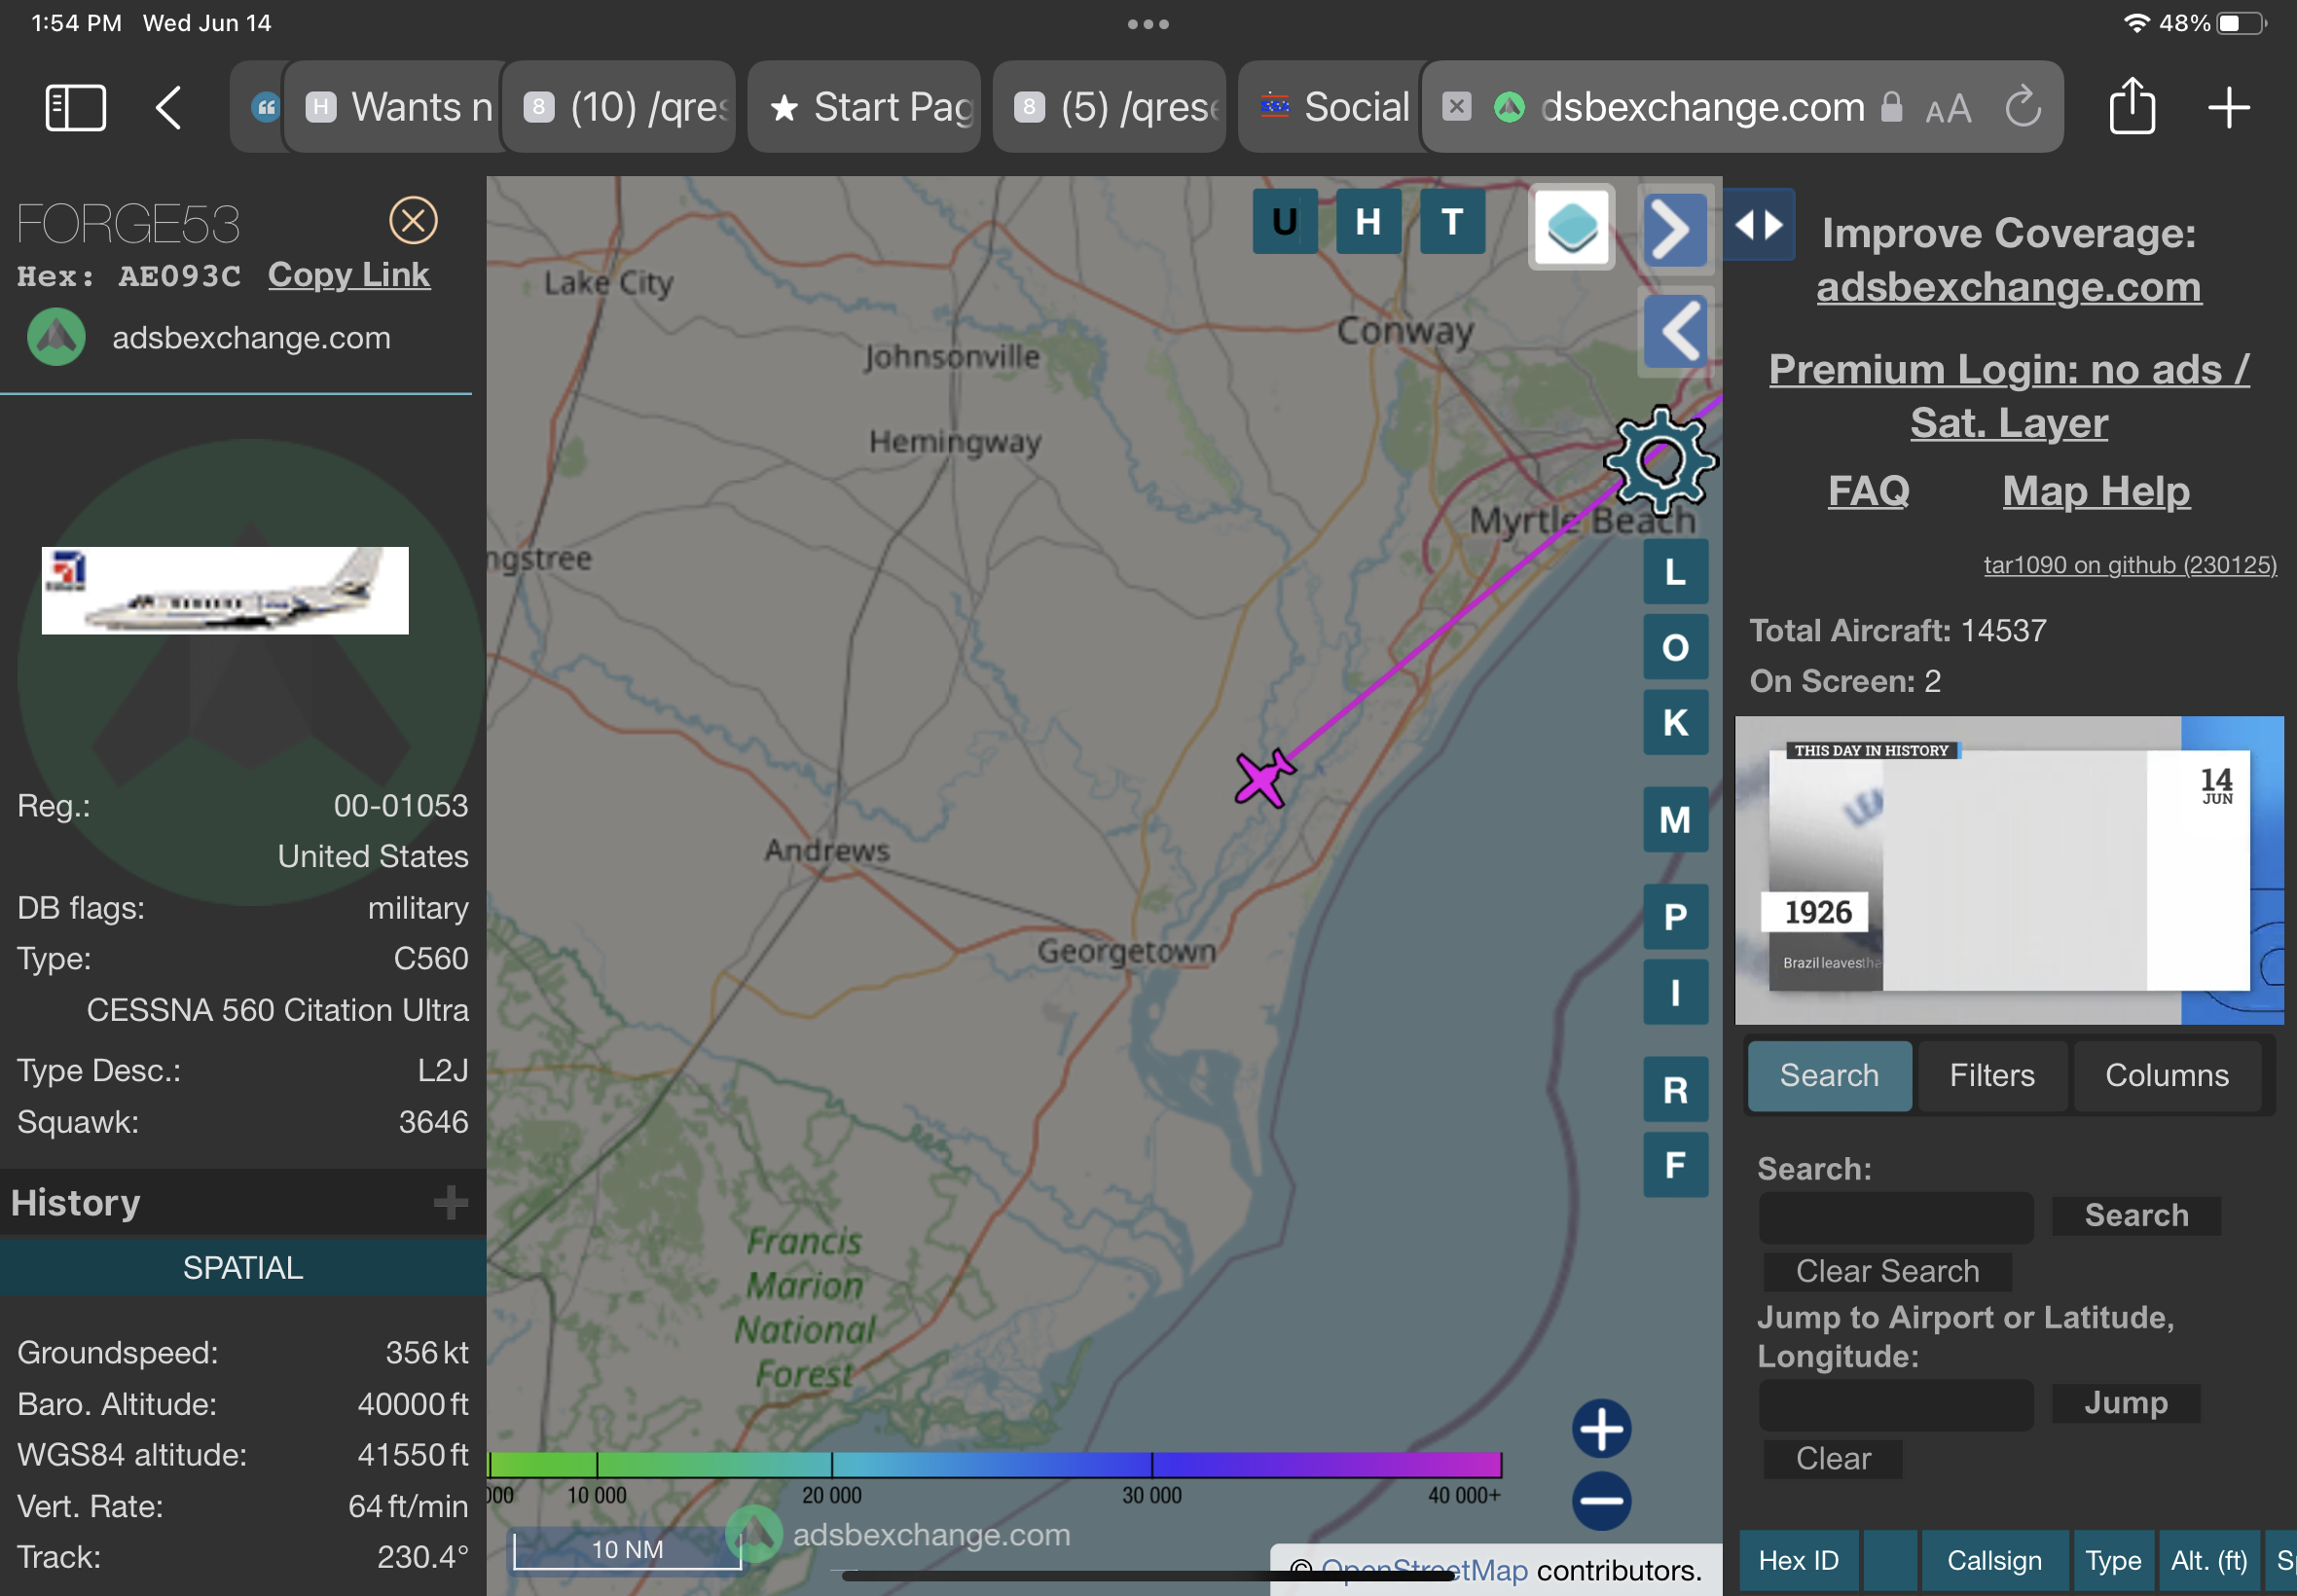Open the AA reader view options
This screenshot has height=1596, width=2297.
(1948, 108)
